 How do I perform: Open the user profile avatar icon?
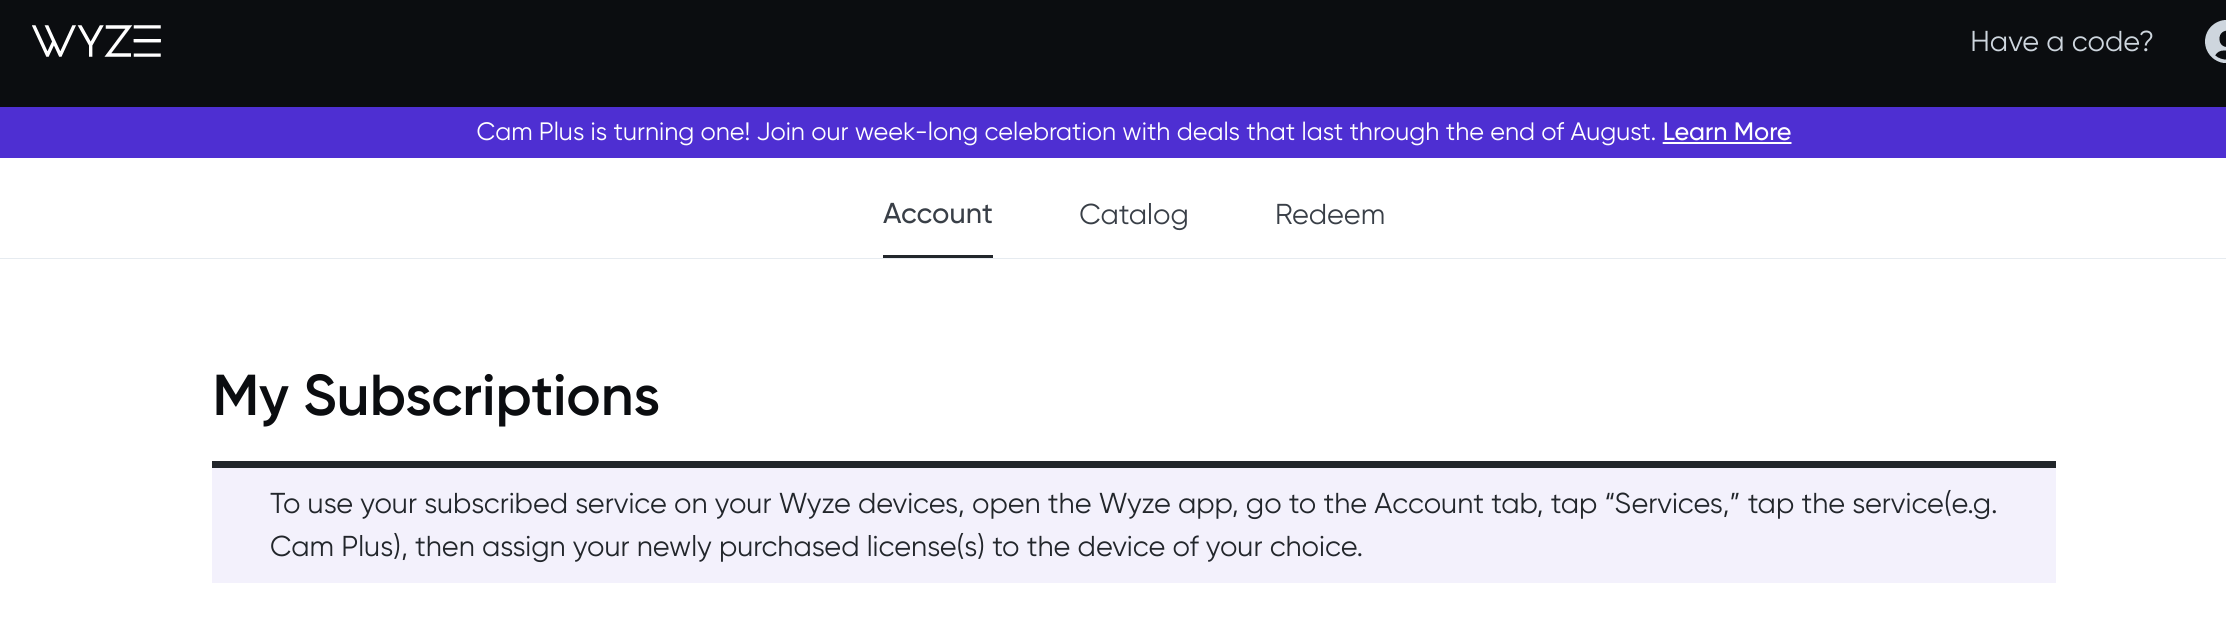pos(2216,42)
